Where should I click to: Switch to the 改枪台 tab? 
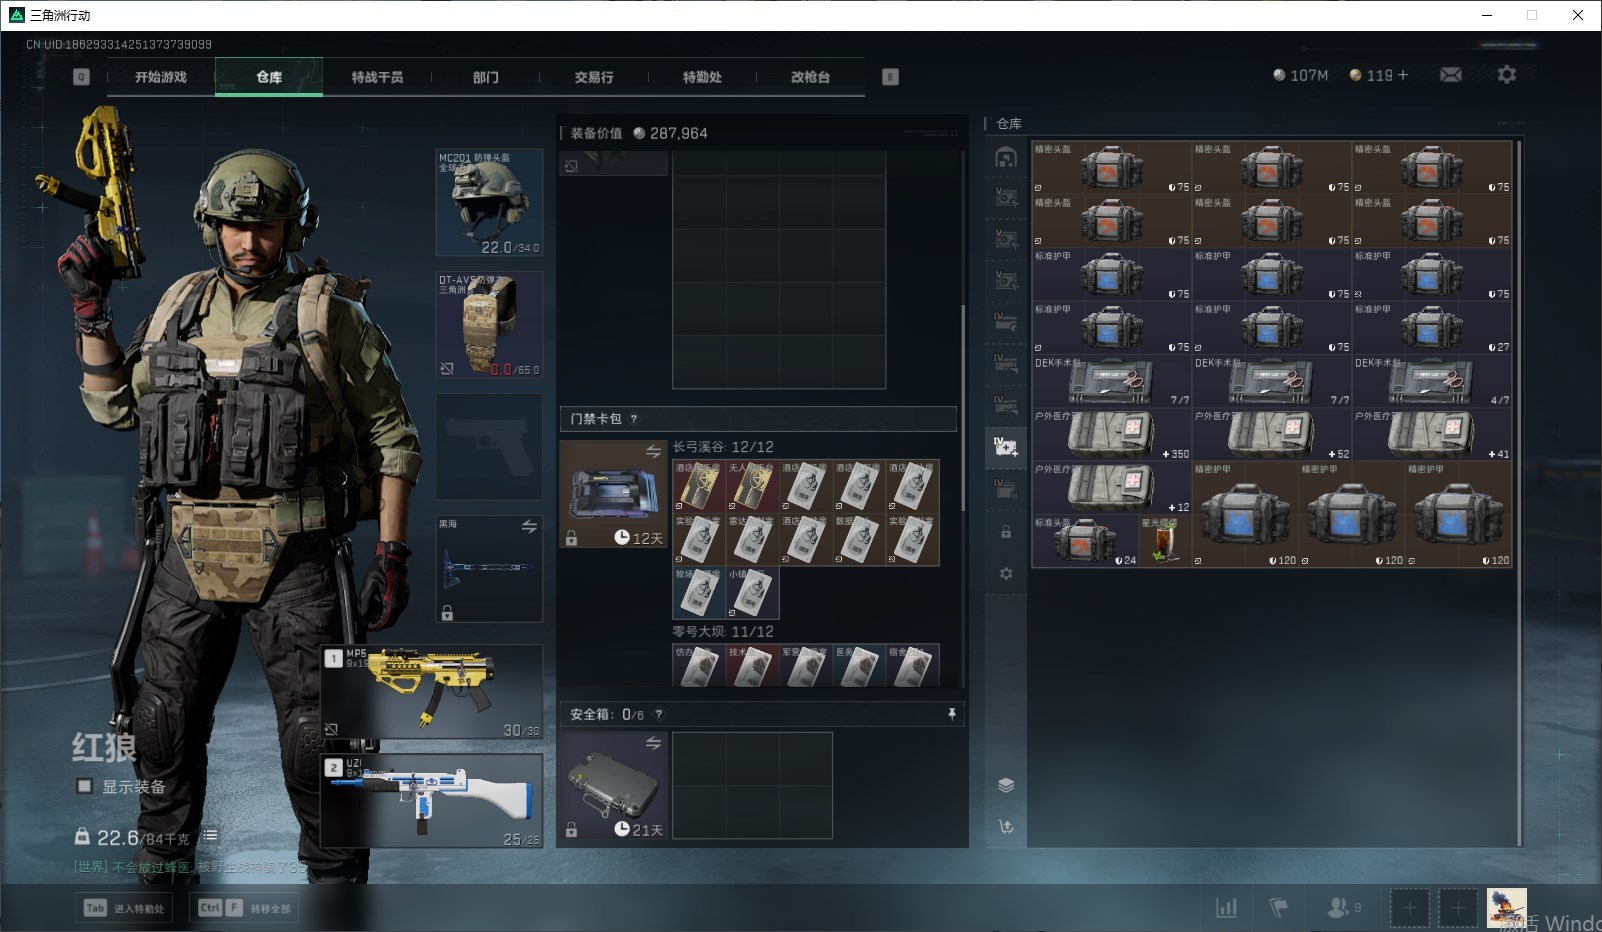click(x=810, y=77)
